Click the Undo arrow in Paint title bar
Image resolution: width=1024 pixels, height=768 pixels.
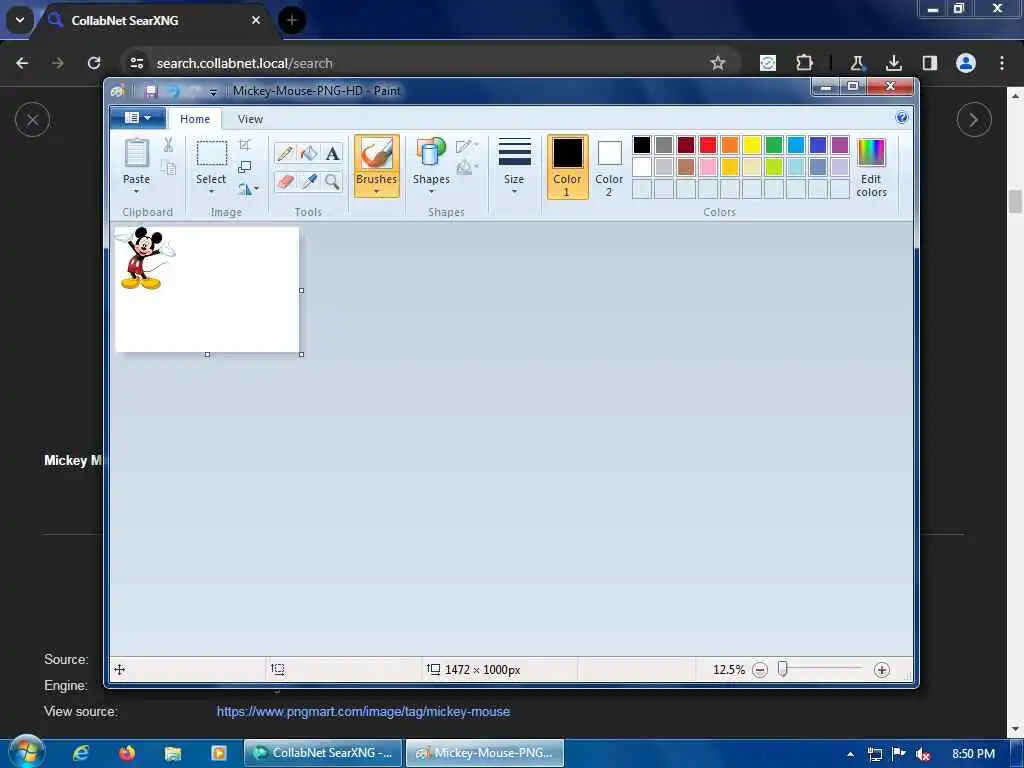pos(173,91)
